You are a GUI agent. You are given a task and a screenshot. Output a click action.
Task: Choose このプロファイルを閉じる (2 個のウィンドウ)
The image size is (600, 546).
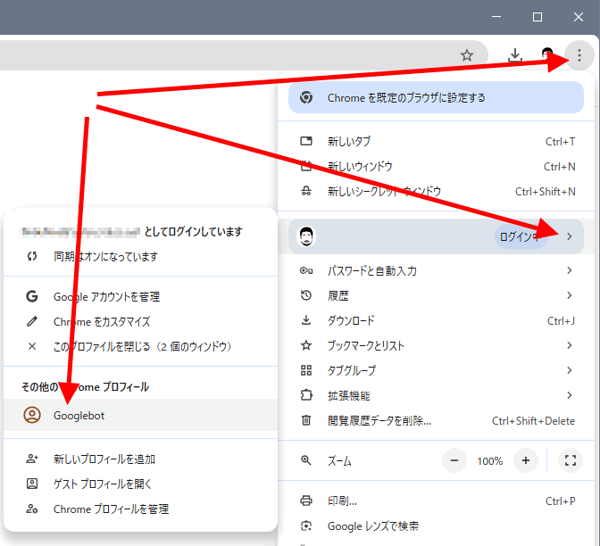click(141, 346)
